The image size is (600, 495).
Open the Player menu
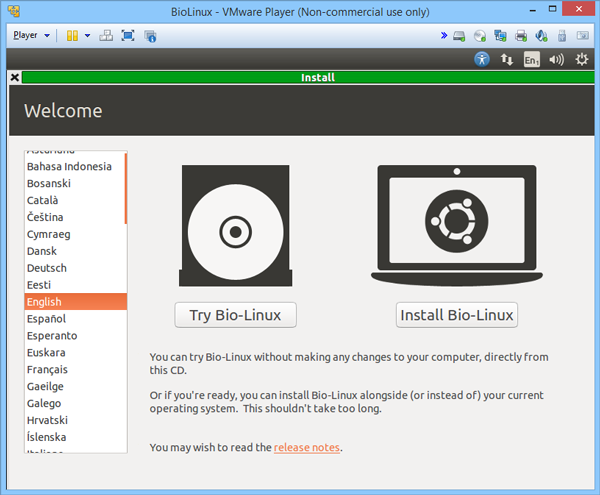point(31,36)
